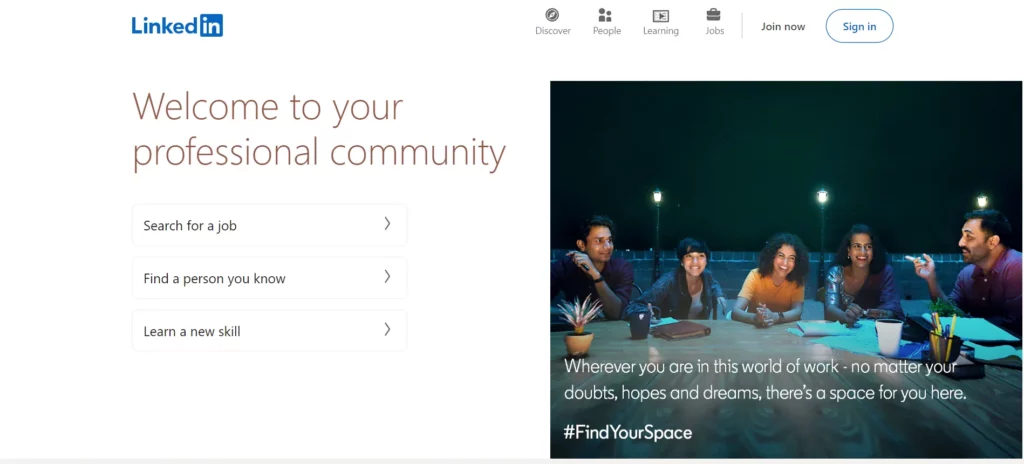Click the group photo hero image
Image resolution: width=1024 pixels, height=464 pixels.
click(x=786, y=269)
